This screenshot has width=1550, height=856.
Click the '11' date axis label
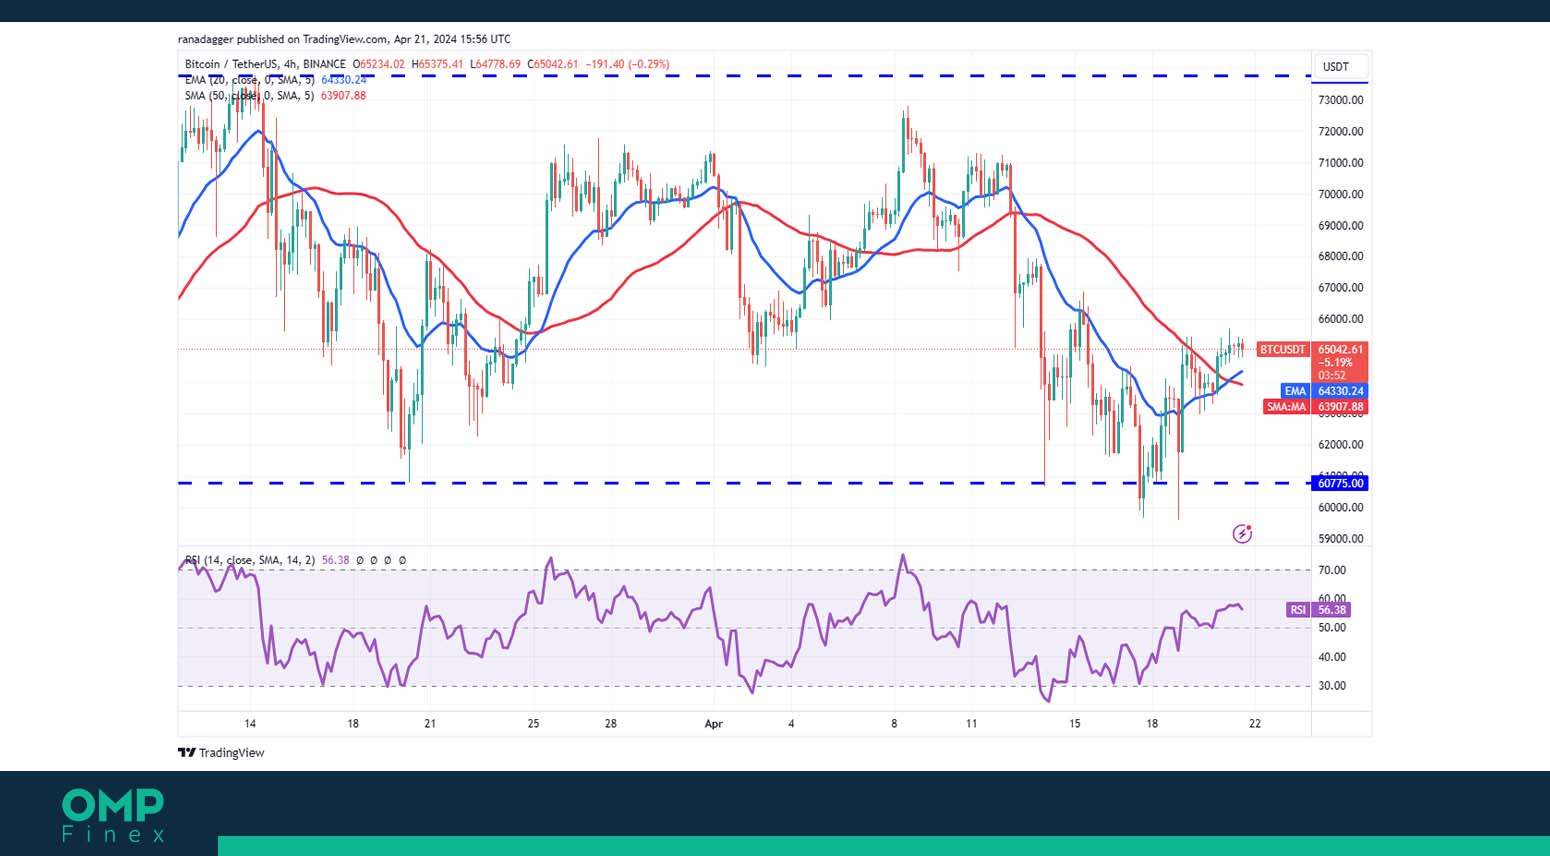click(x=971, y=724)
